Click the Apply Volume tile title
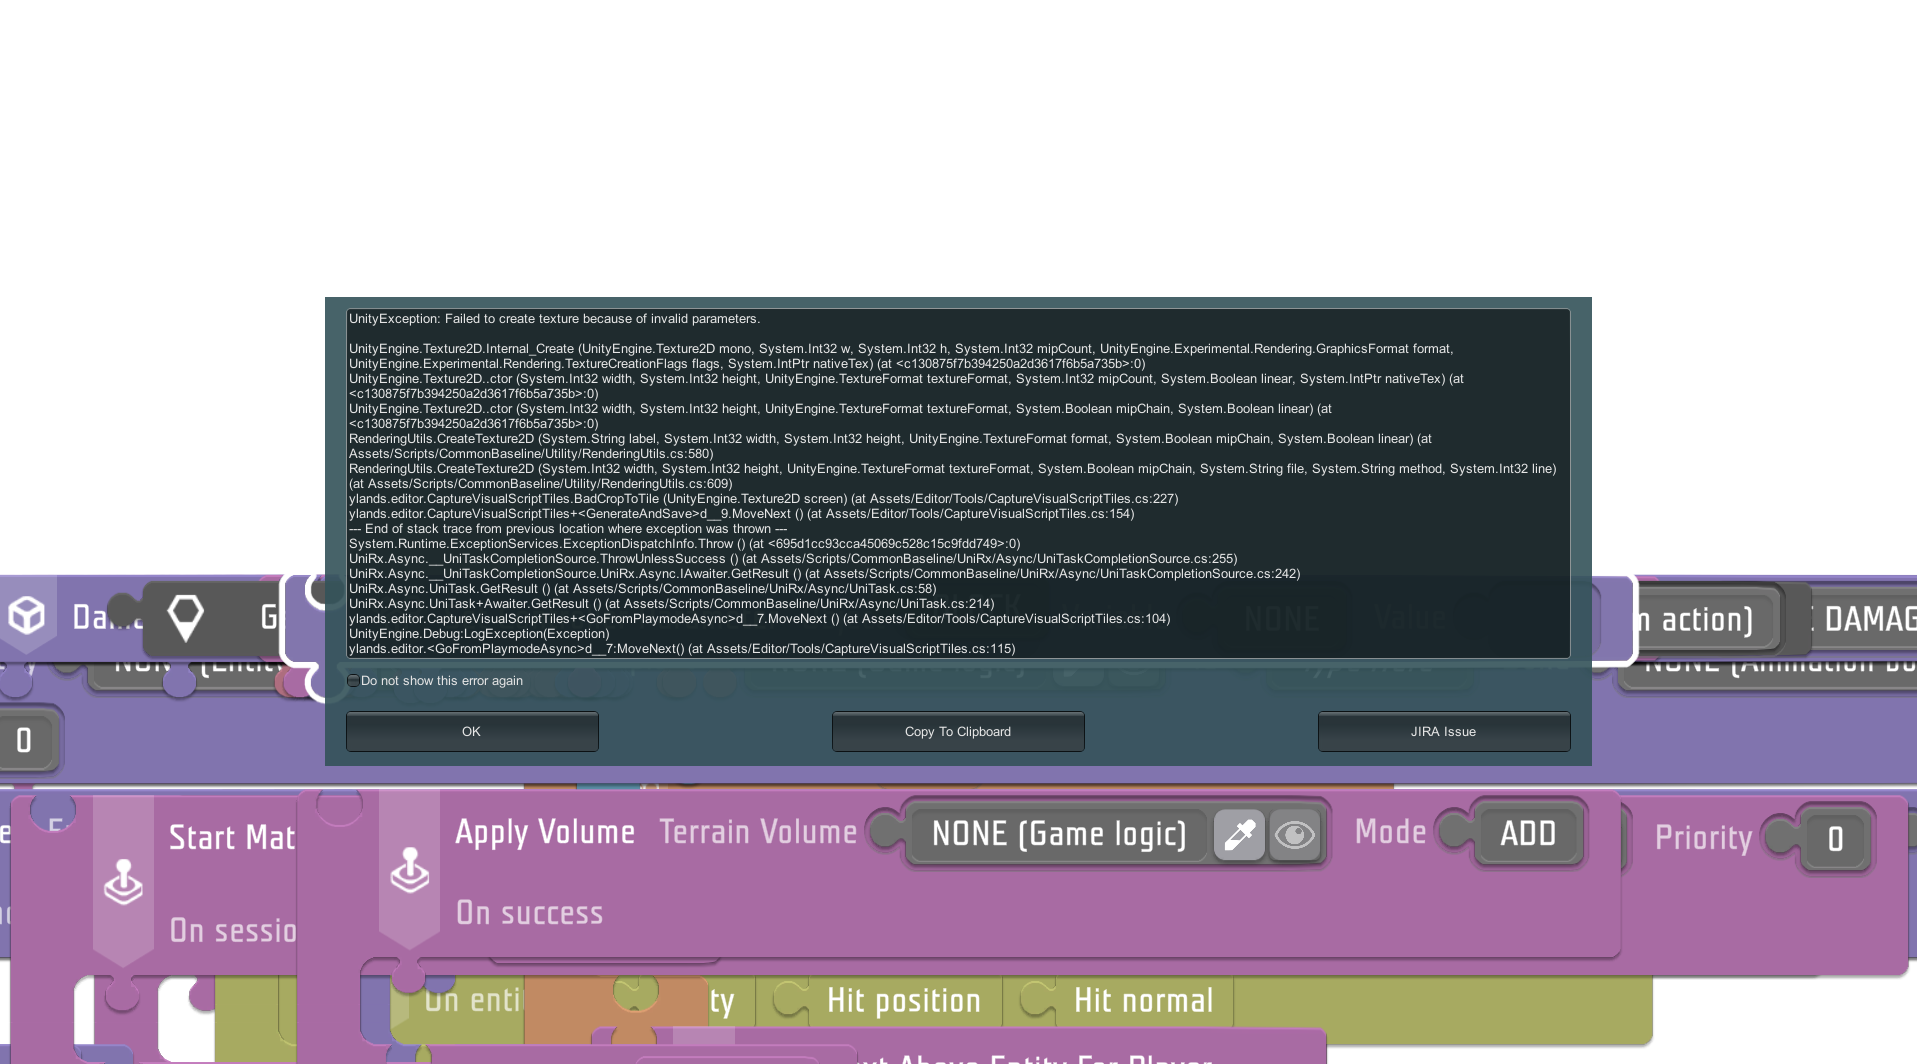This screenshot has height=1064, width=1917. tap(545, 832)
